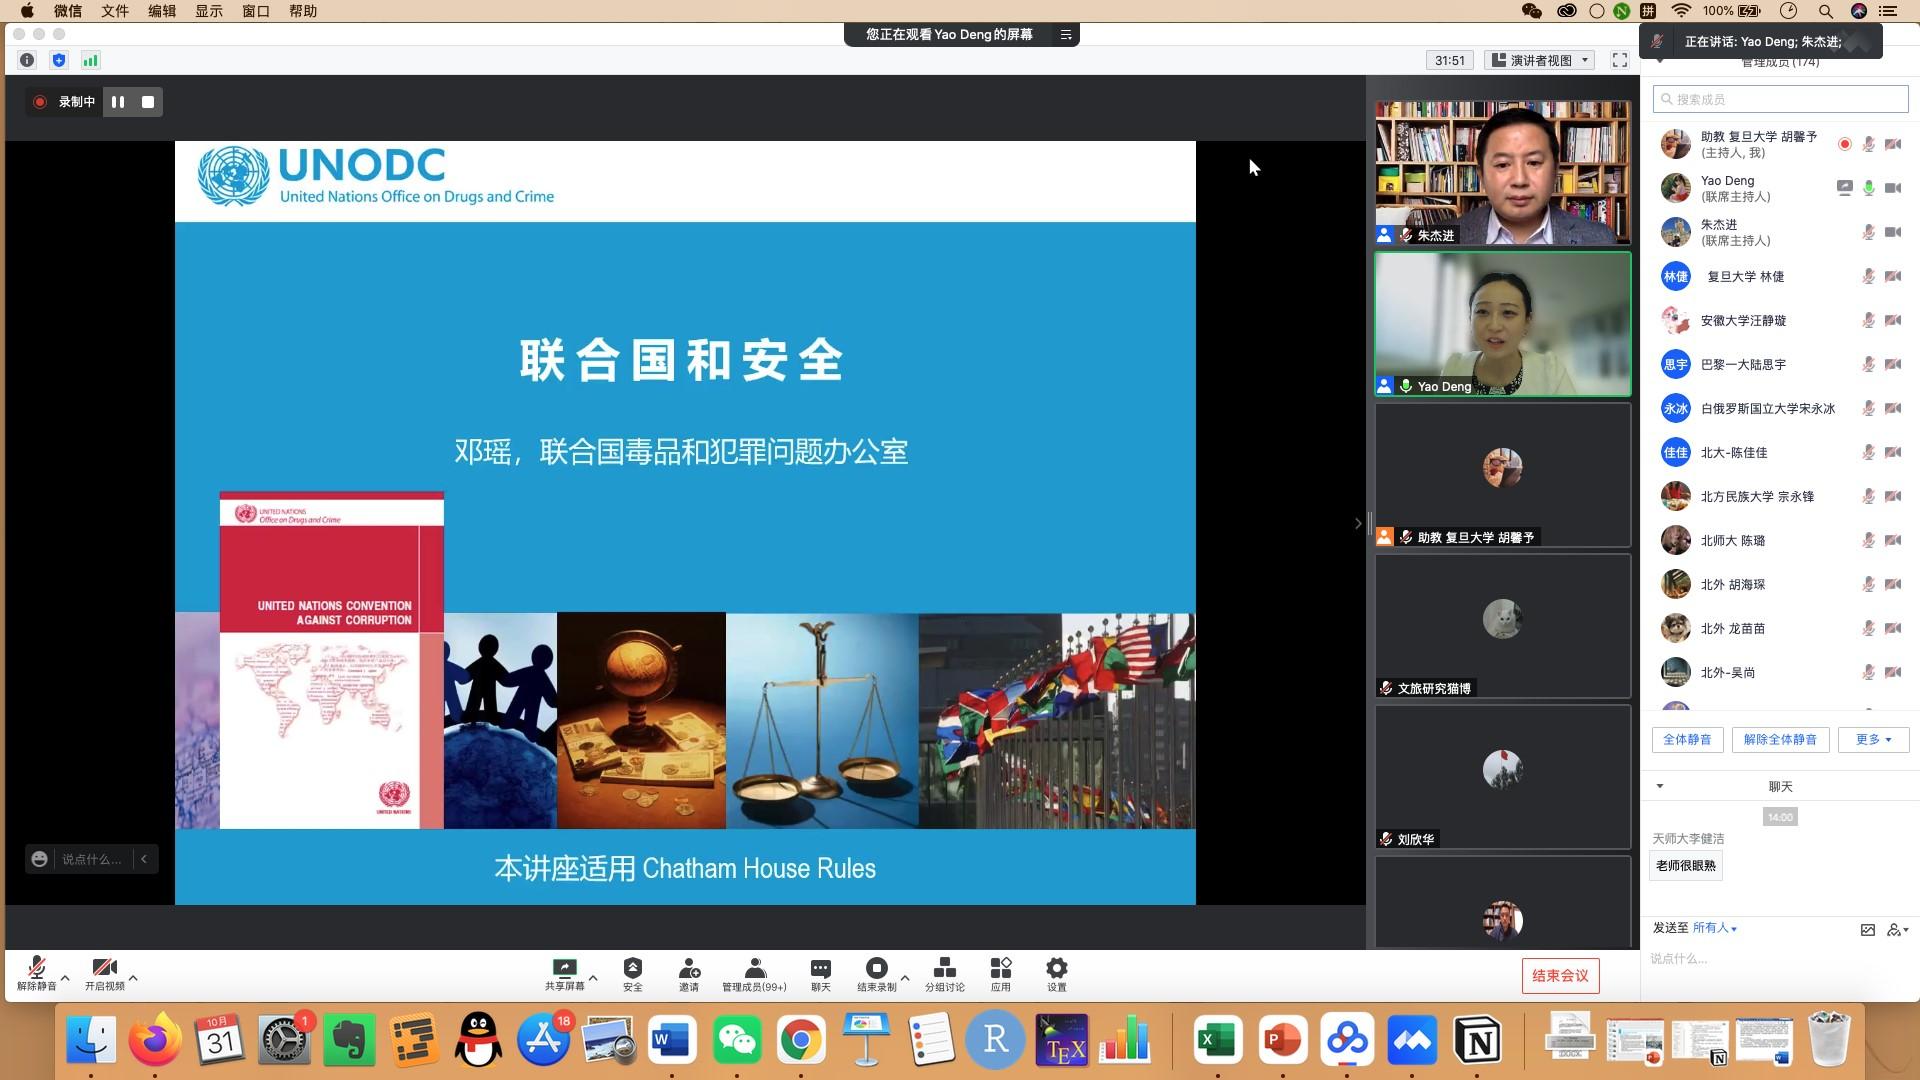
Task: Start 共享屏幕 screen sharing
Action: pyautogui.click(x=564, y=974)
